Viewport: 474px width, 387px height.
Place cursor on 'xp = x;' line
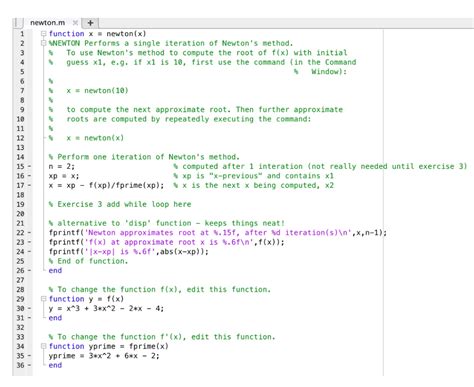64,176
